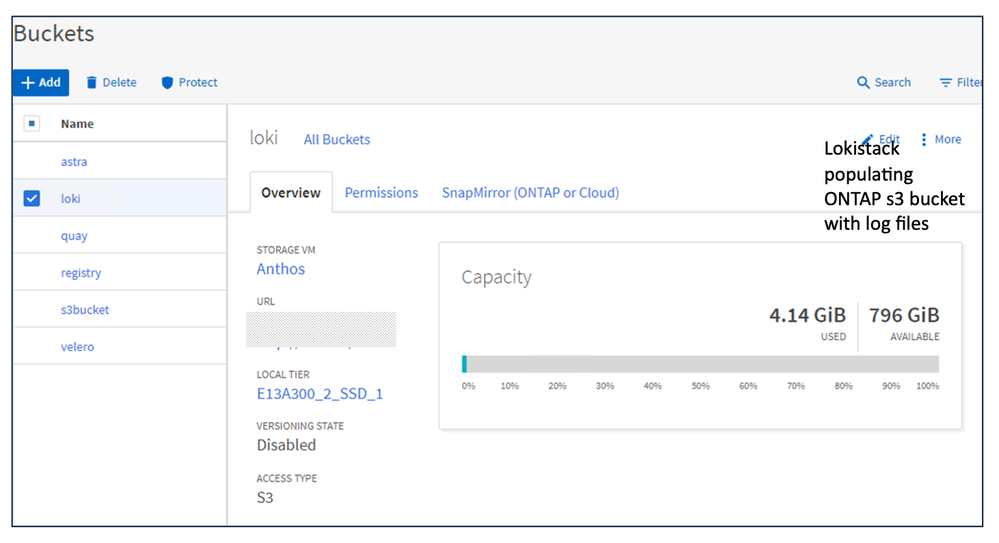999x543 pixels.
Task: Go back via All Buckets link
Action: [337, 140]
